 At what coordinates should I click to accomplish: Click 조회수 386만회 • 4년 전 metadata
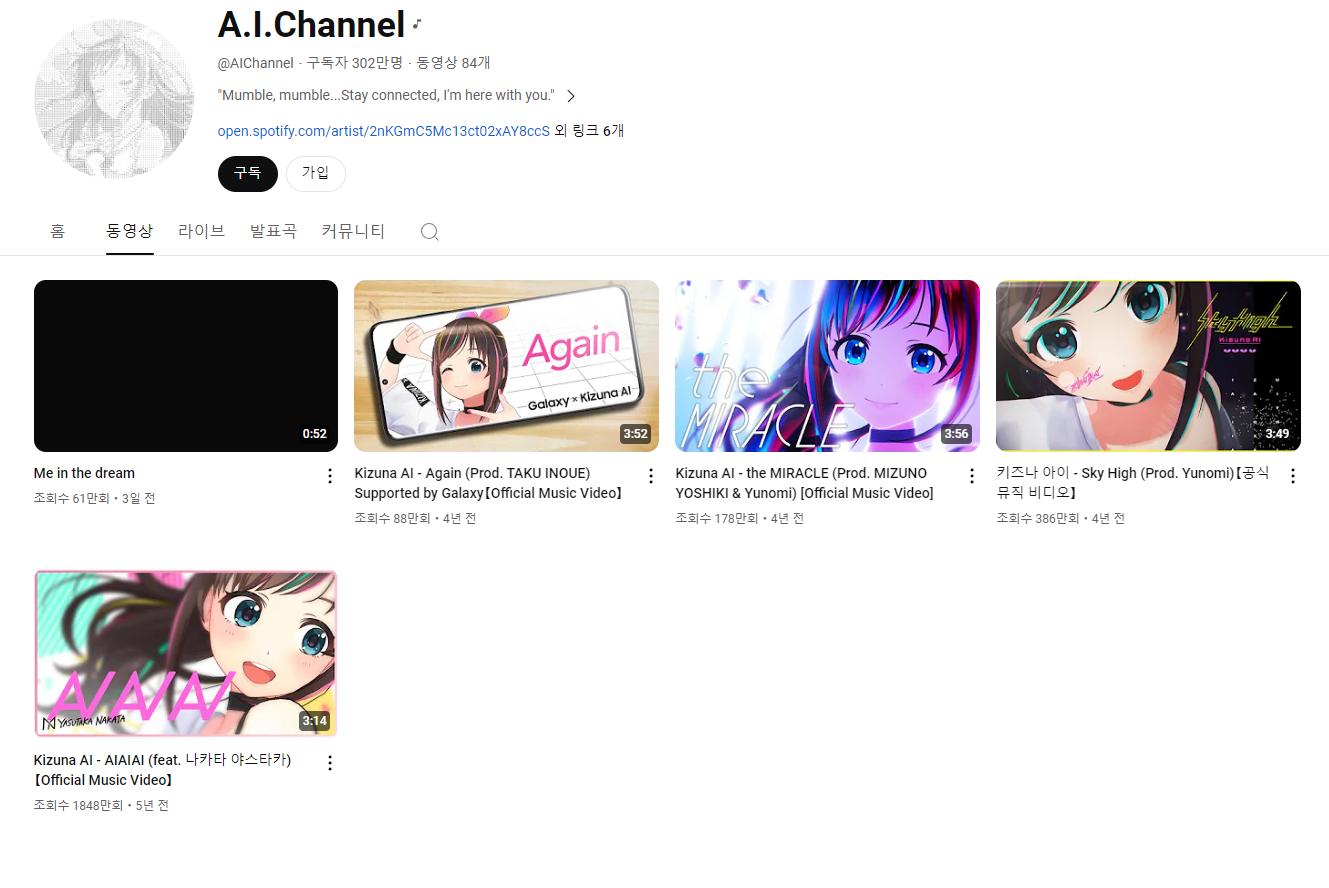[1061, 518]
